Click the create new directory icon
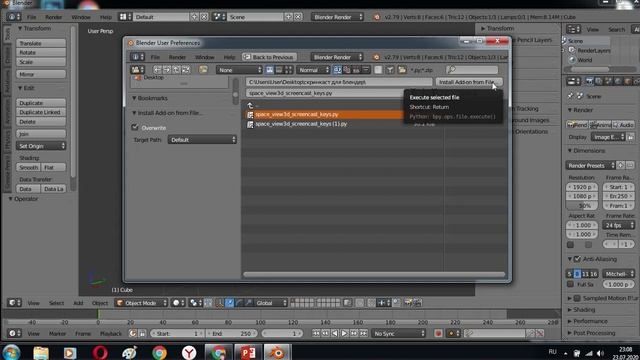Image resolution: width=640 pixels, height=360 pixels. (203, 70)
